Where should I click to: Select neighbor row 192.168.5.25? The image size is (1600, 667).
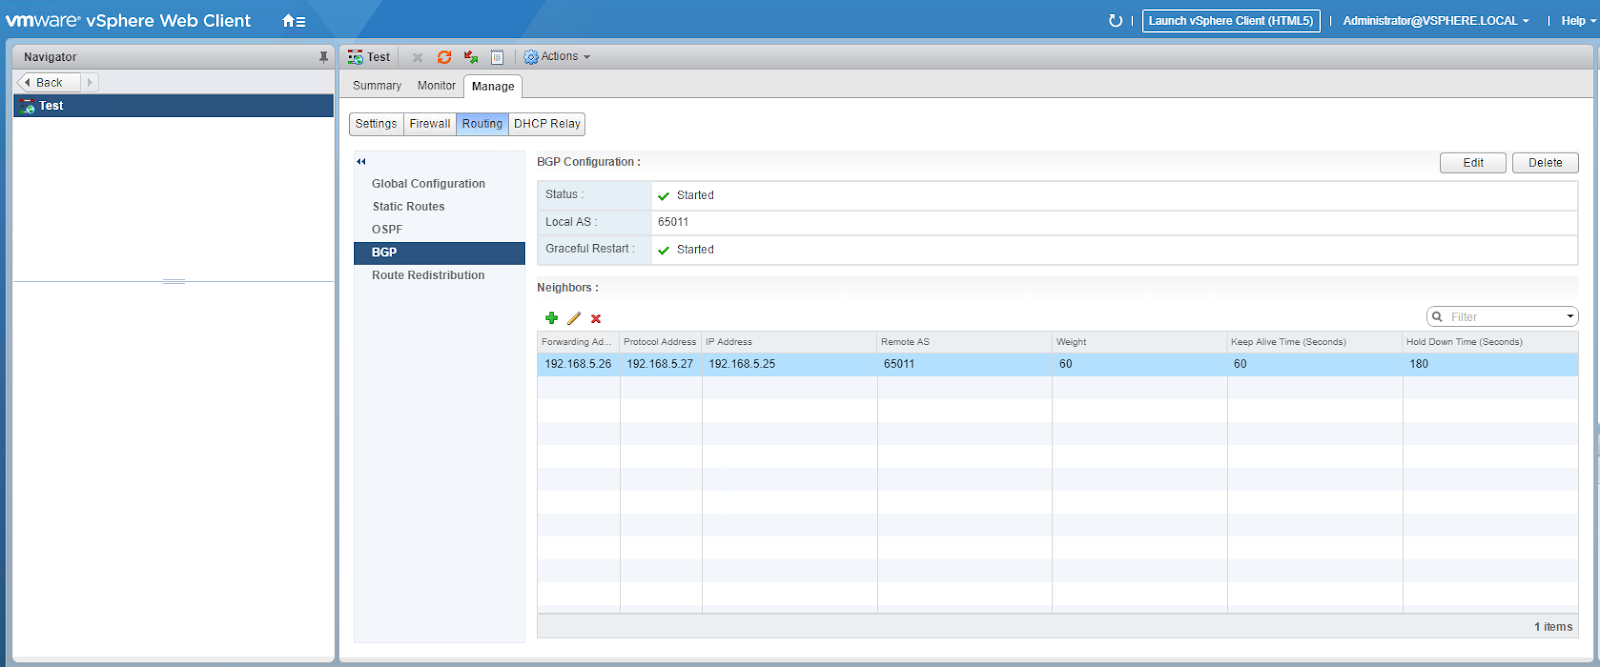742,364
